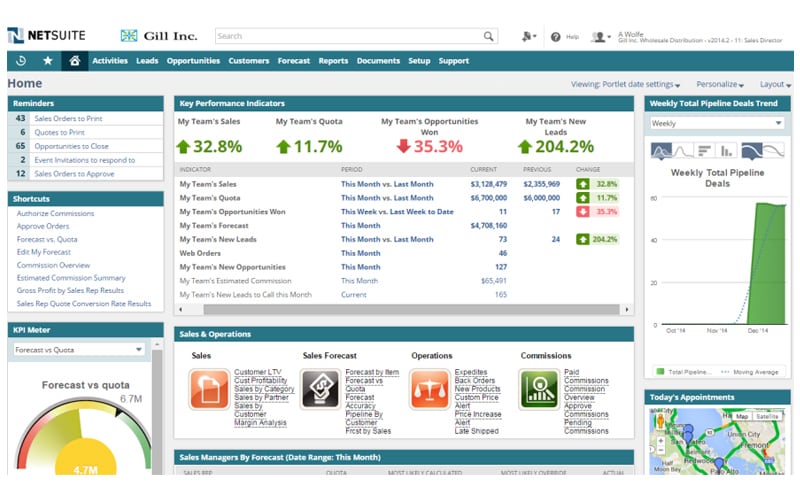
Task: Click the $3,128,479 current sales value
Action: [489, 184]
